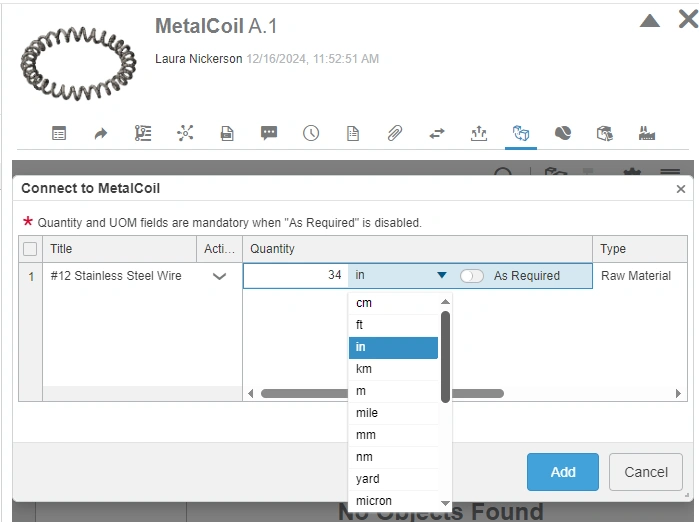This screenshot has width=699, height=522.
Task: Open the history clock icon
Action: tap(311, 133)
